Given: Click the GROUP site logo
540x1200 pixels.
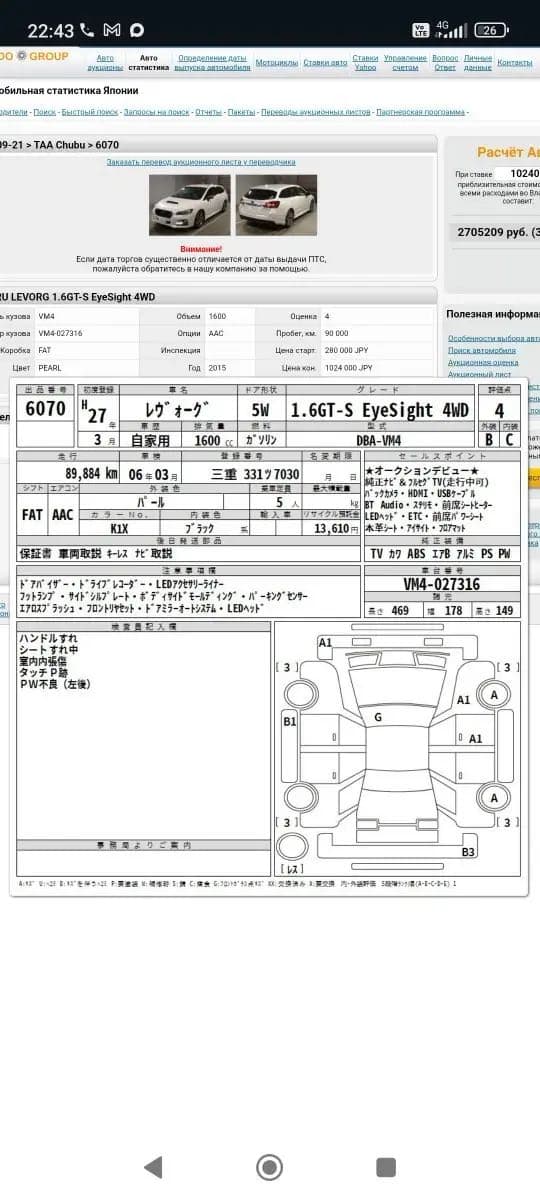Looking at the screenshot, I should click(x=35, y=57).
